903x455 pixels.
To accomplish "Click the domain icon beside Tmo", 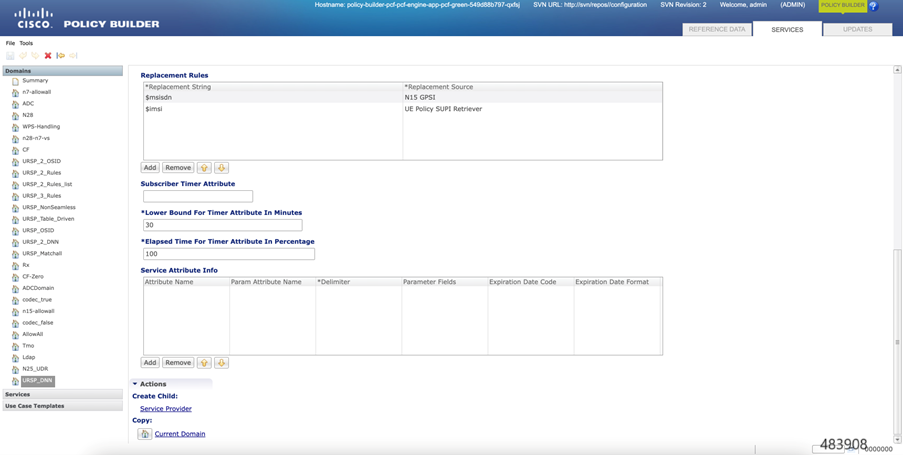I will pos(16,346).
